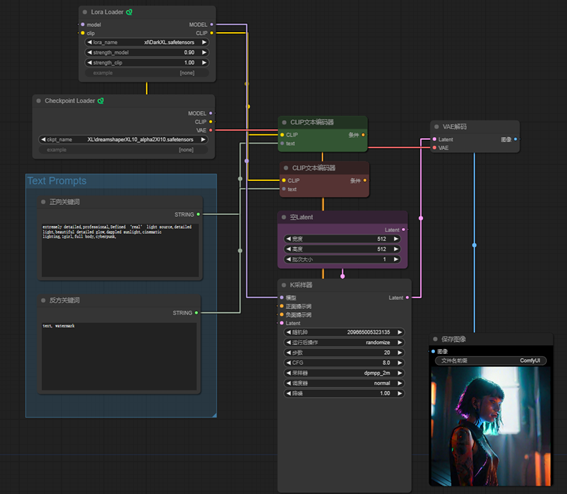Click the green badge icon on Lora Loader
Screen dimensions: 567x494
point(129,12)
